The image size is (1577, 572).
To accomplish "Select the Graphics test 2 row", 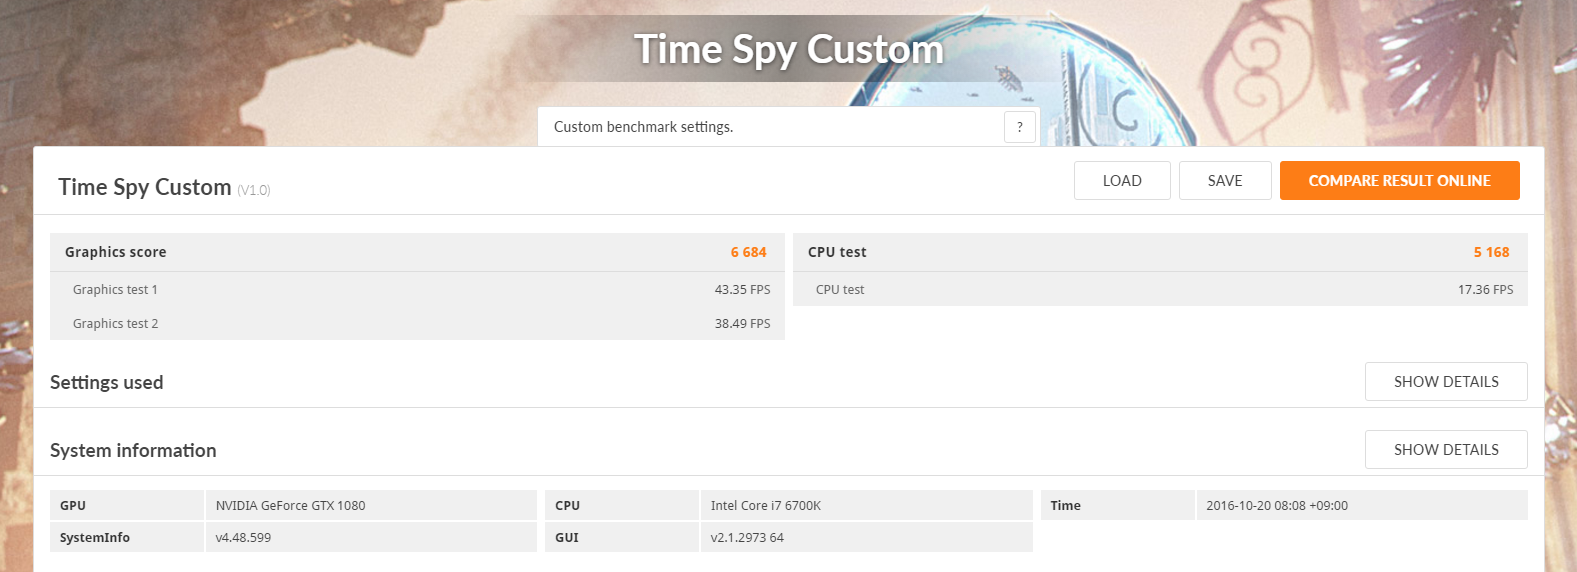I will tap(417, 323).
